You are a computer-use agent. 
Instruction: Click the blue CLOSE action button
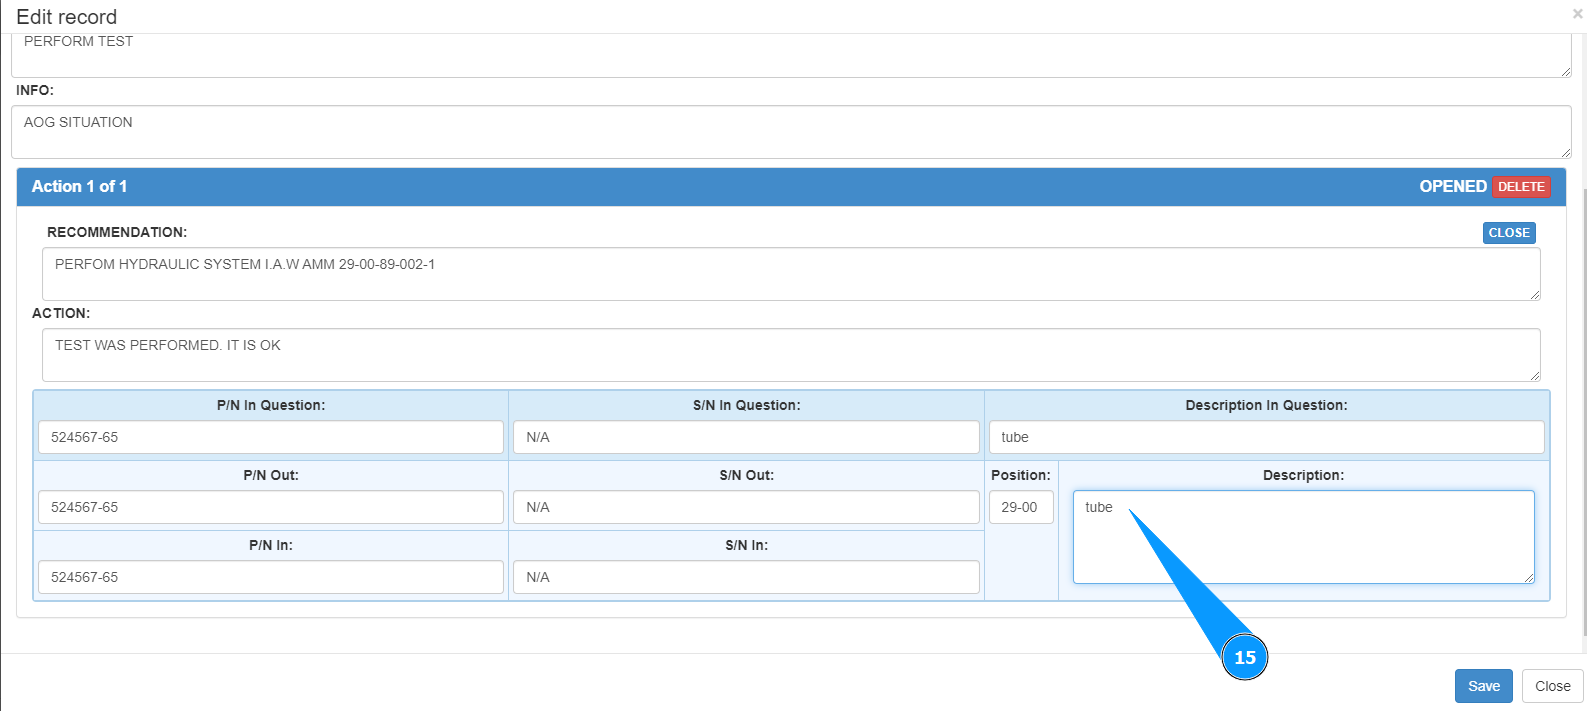coord(1509,233)
